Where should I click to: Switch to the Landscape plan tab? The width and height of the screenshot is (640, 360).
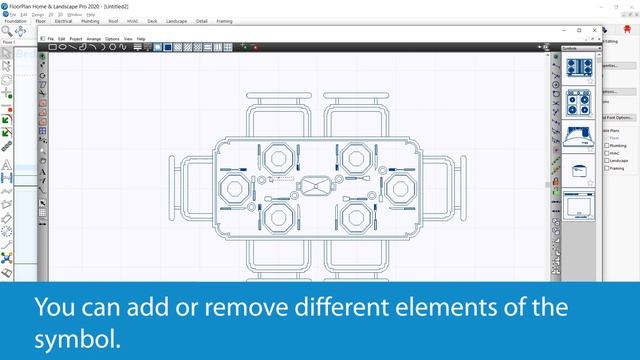point(176,21)
